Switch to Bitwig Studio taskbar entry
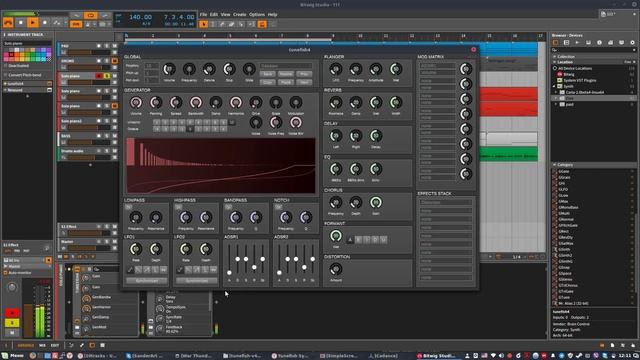The image size is (640, 360). pyautogui.click(x=437, y=356)
